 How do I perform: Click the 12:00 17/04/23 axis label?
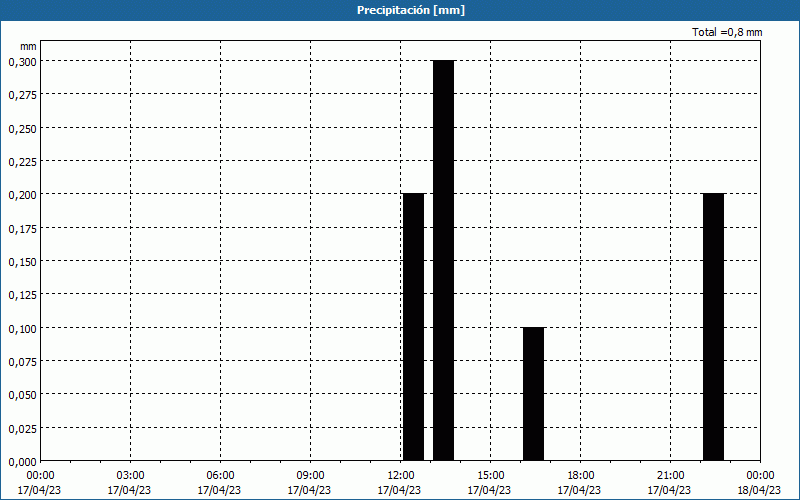tap(399, 483)
